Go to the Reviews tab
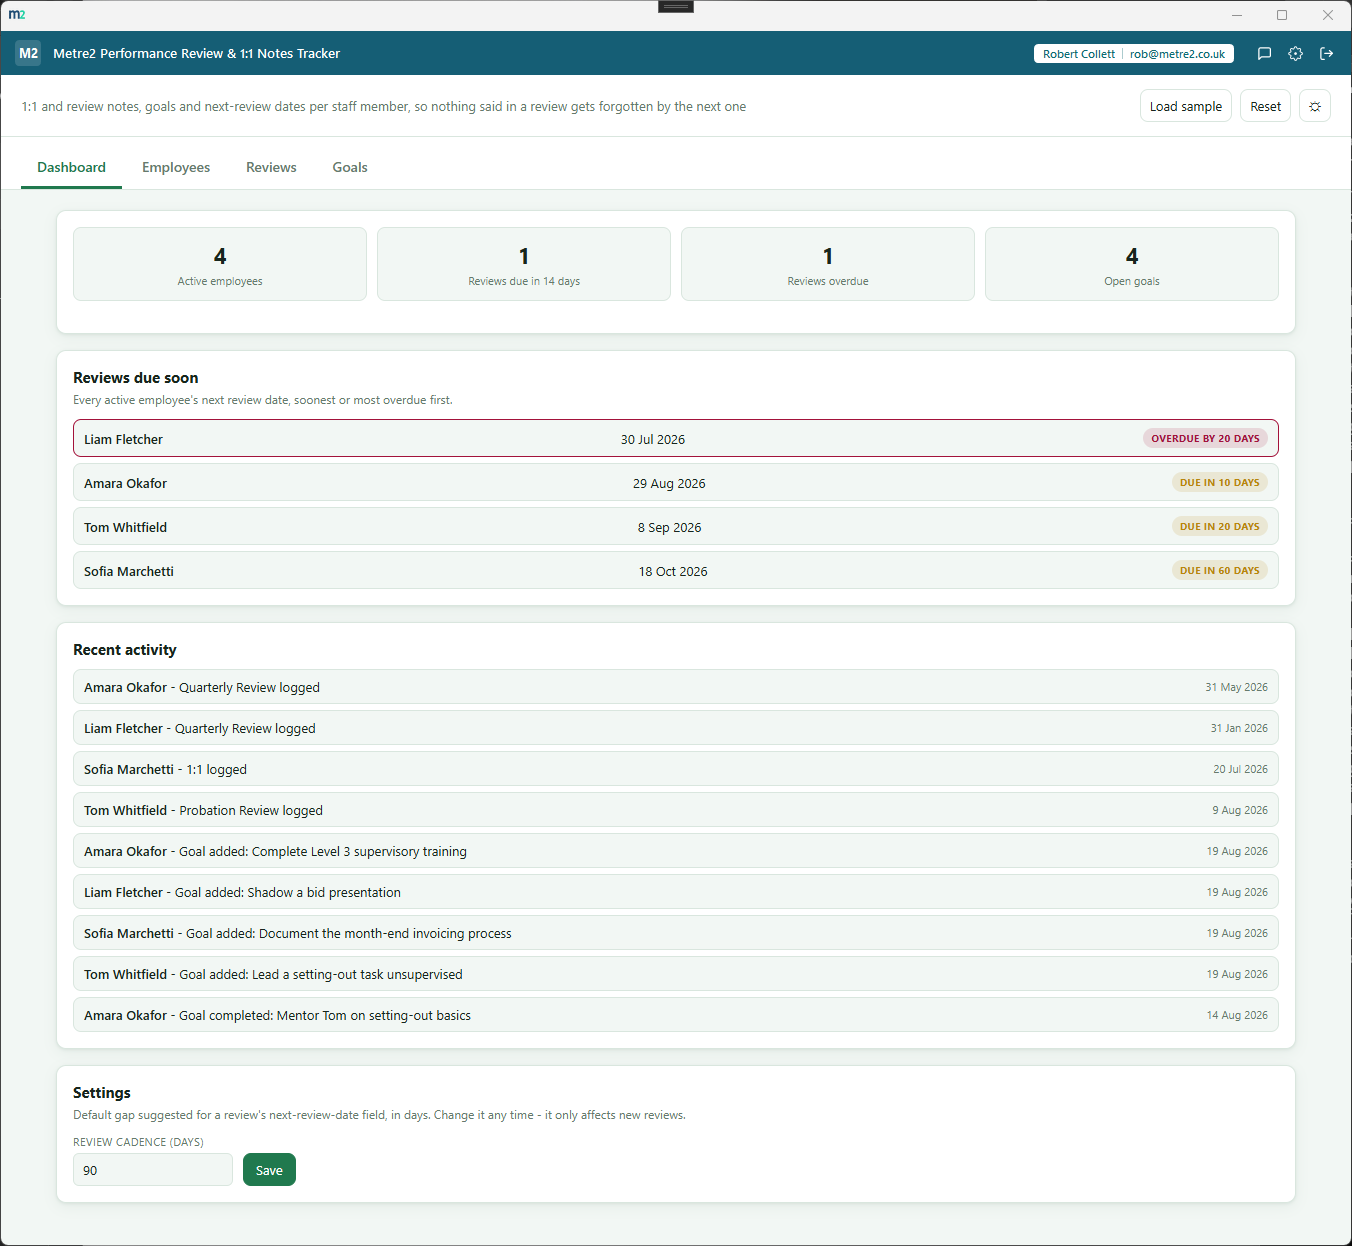Viewport: 1352px width, 1246px height. (x=271, y=167)
